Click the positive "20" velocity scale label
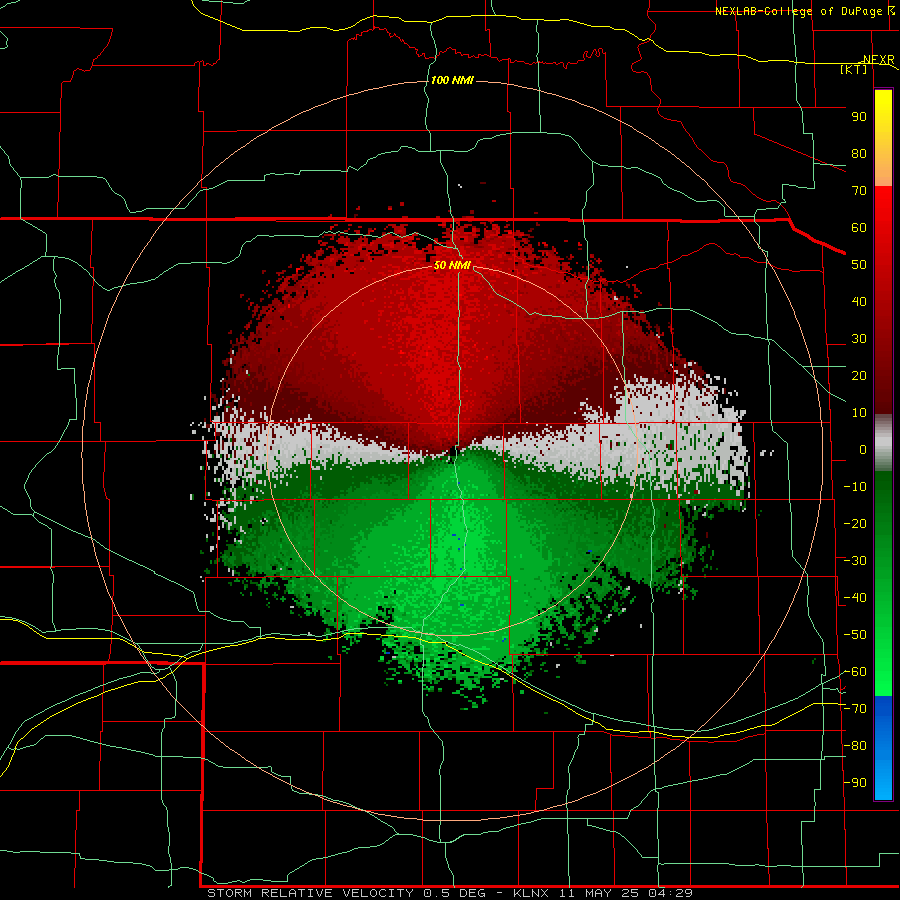The height and width of the screenshot is (900, 900). [859, 376]
